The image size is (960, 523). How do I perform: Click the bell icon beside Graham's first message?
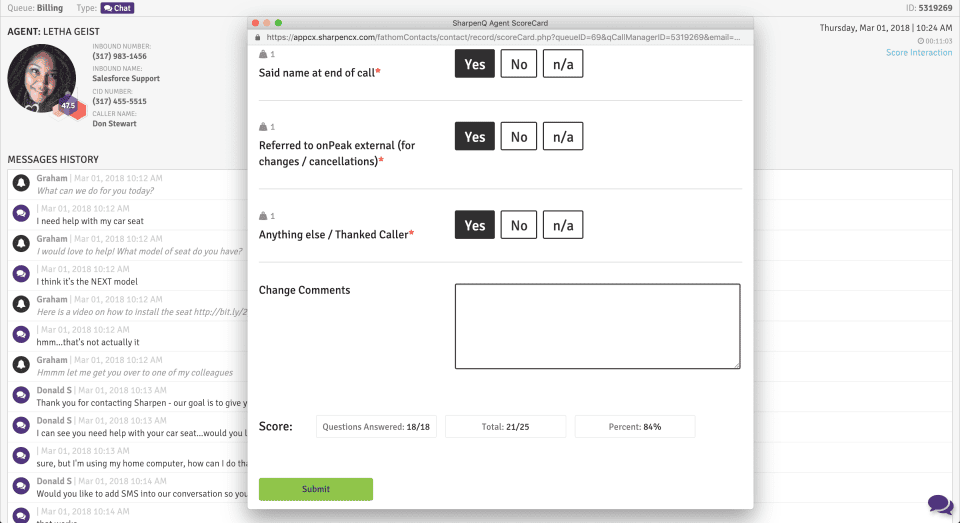(21, 183)
